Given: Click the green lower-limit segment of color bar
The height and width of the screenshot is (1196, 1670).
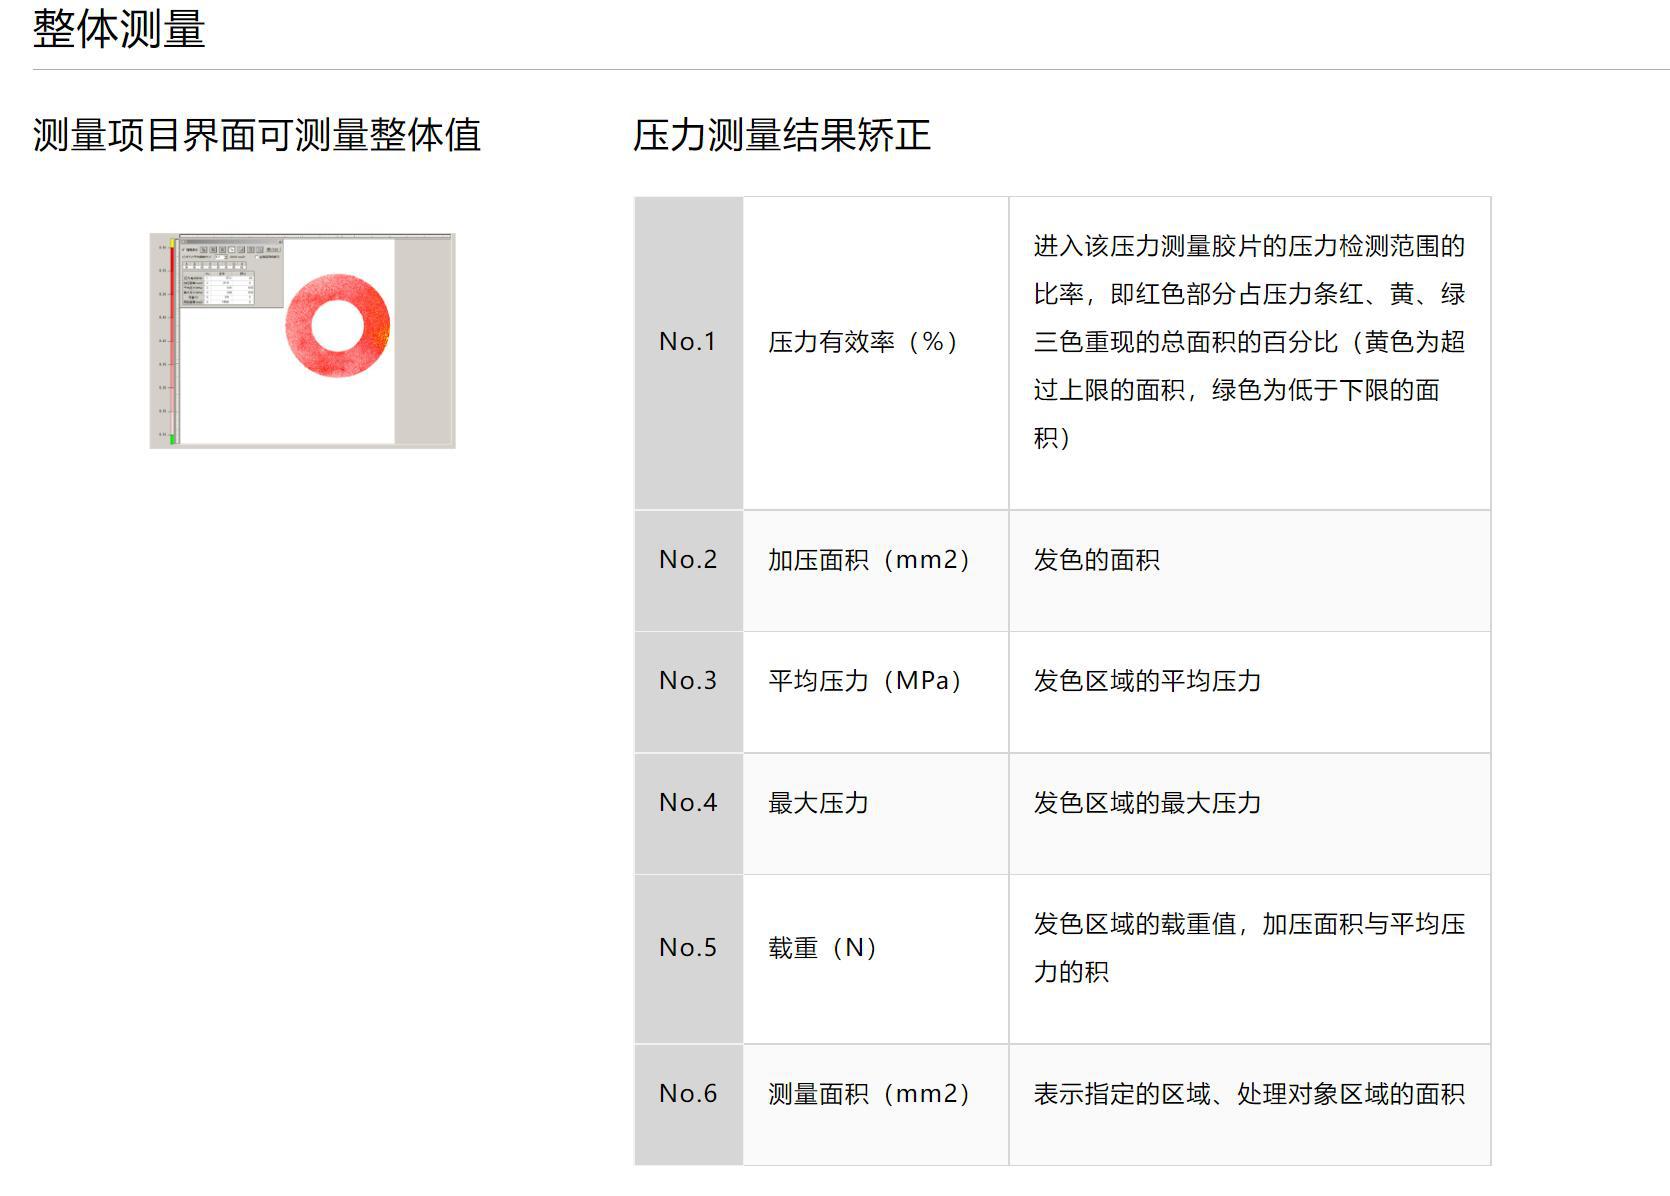Looking at the screenshot, I should (172, 438).
